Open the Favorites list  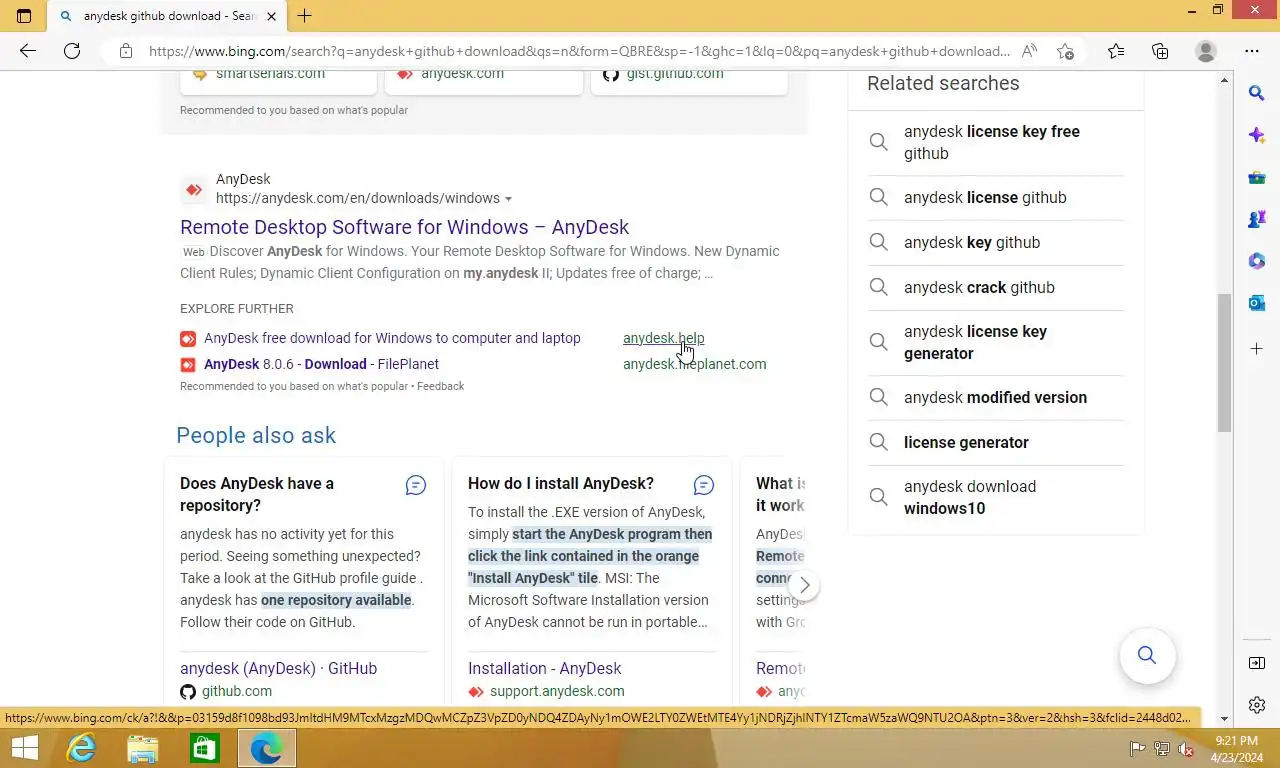pyautogui.click(x=1116, y=51)
